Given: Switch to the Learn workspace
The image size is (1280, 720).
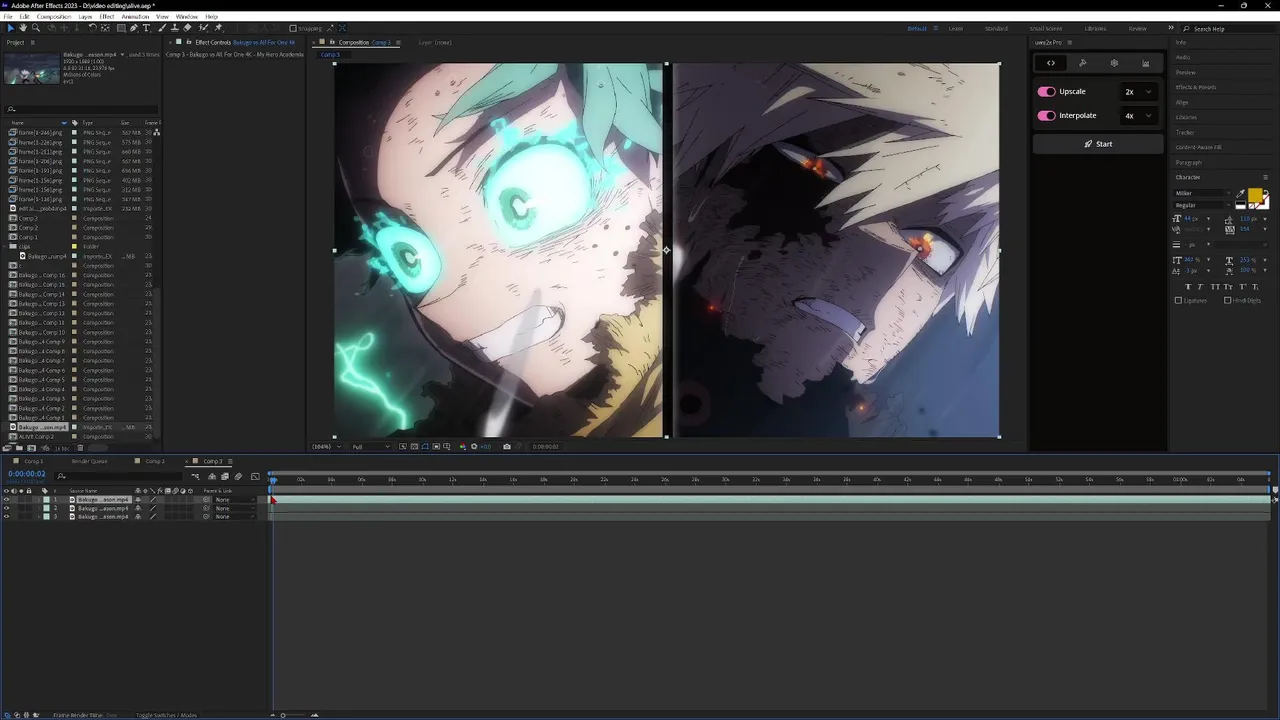Looking at the screenshot, I should click(x=955, y=28).
